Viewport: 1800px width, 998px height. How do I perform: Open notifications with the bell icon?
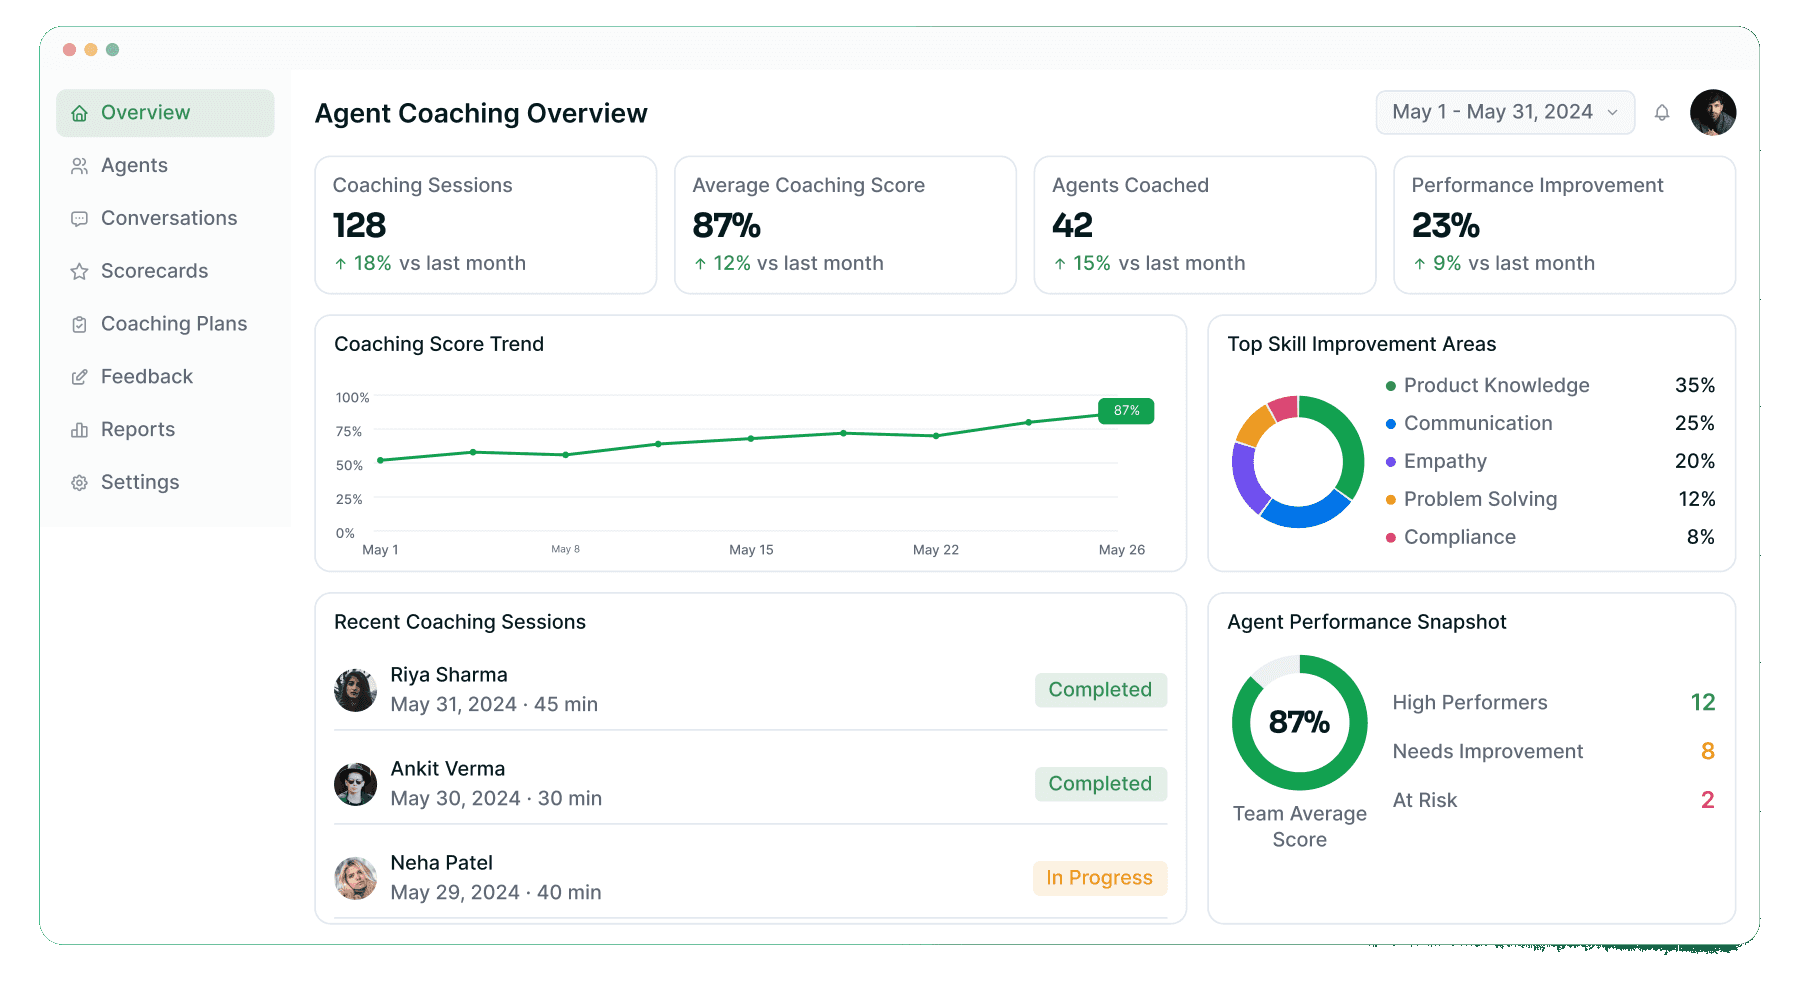tap(1662, 113)
